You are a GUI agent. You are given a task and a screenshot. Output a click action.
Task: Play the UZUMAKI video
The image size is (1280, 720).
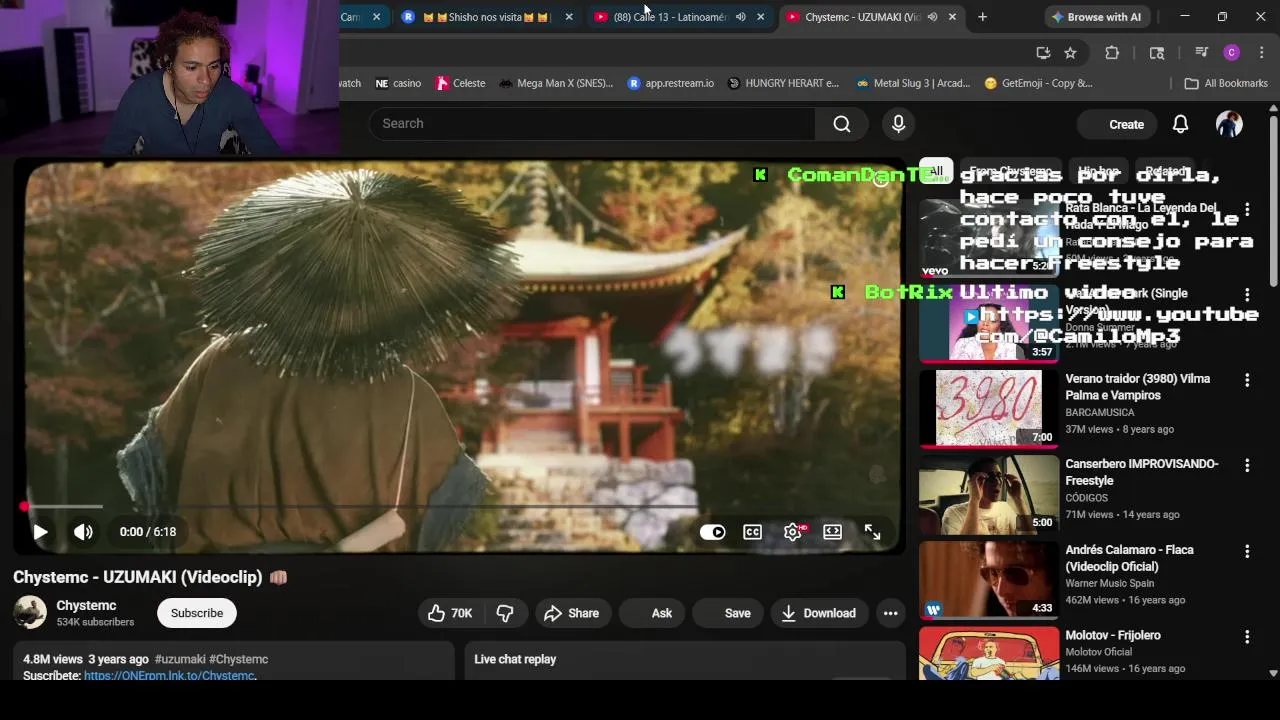coord(40,532)
